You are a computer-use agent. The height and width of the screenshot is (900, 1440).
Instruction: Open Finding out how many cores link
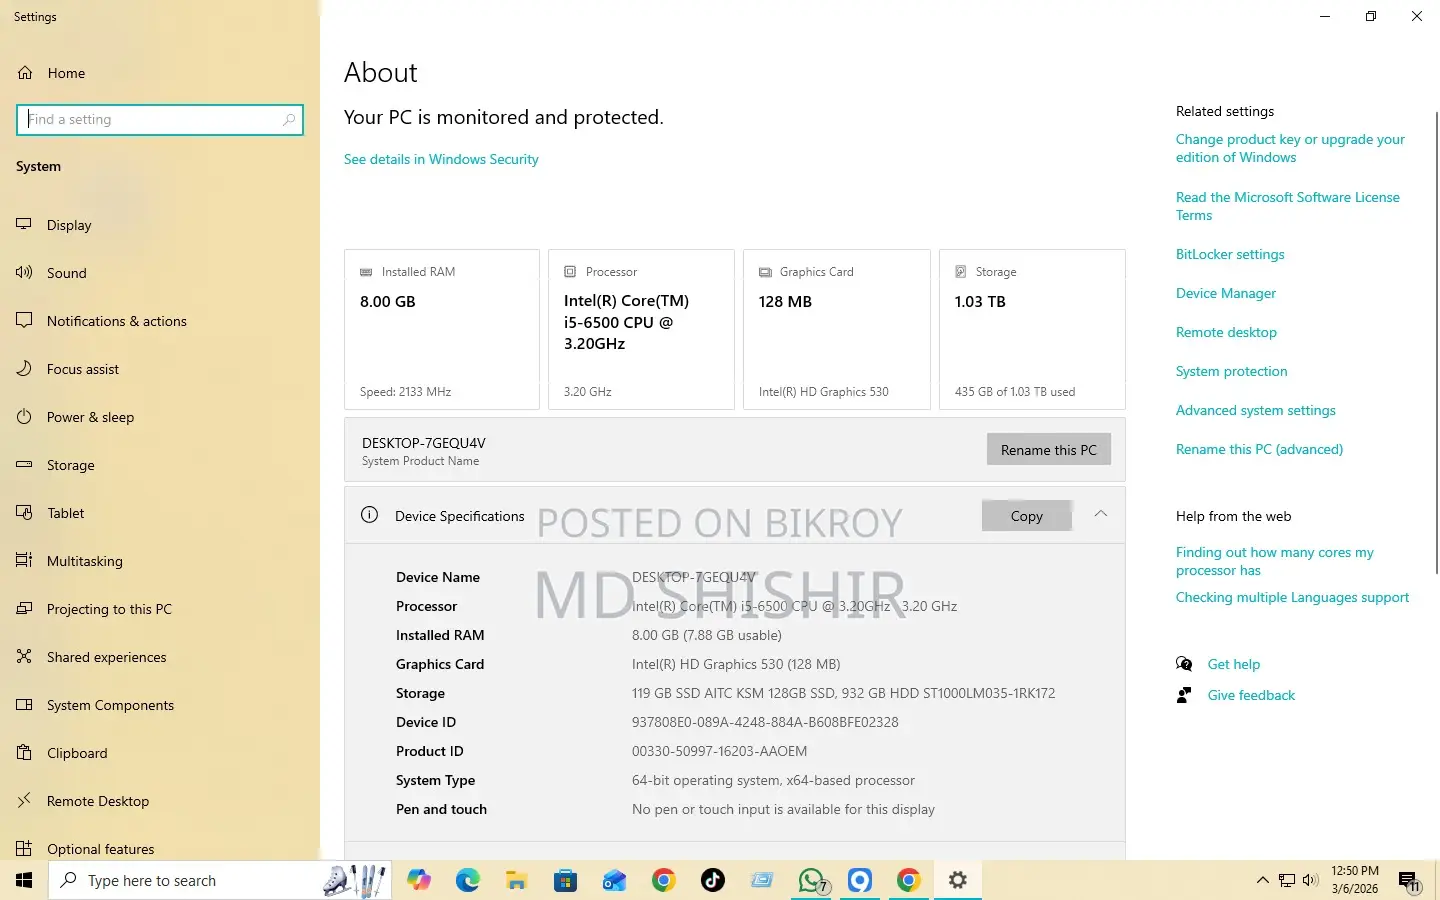(x=1275, y=561)
